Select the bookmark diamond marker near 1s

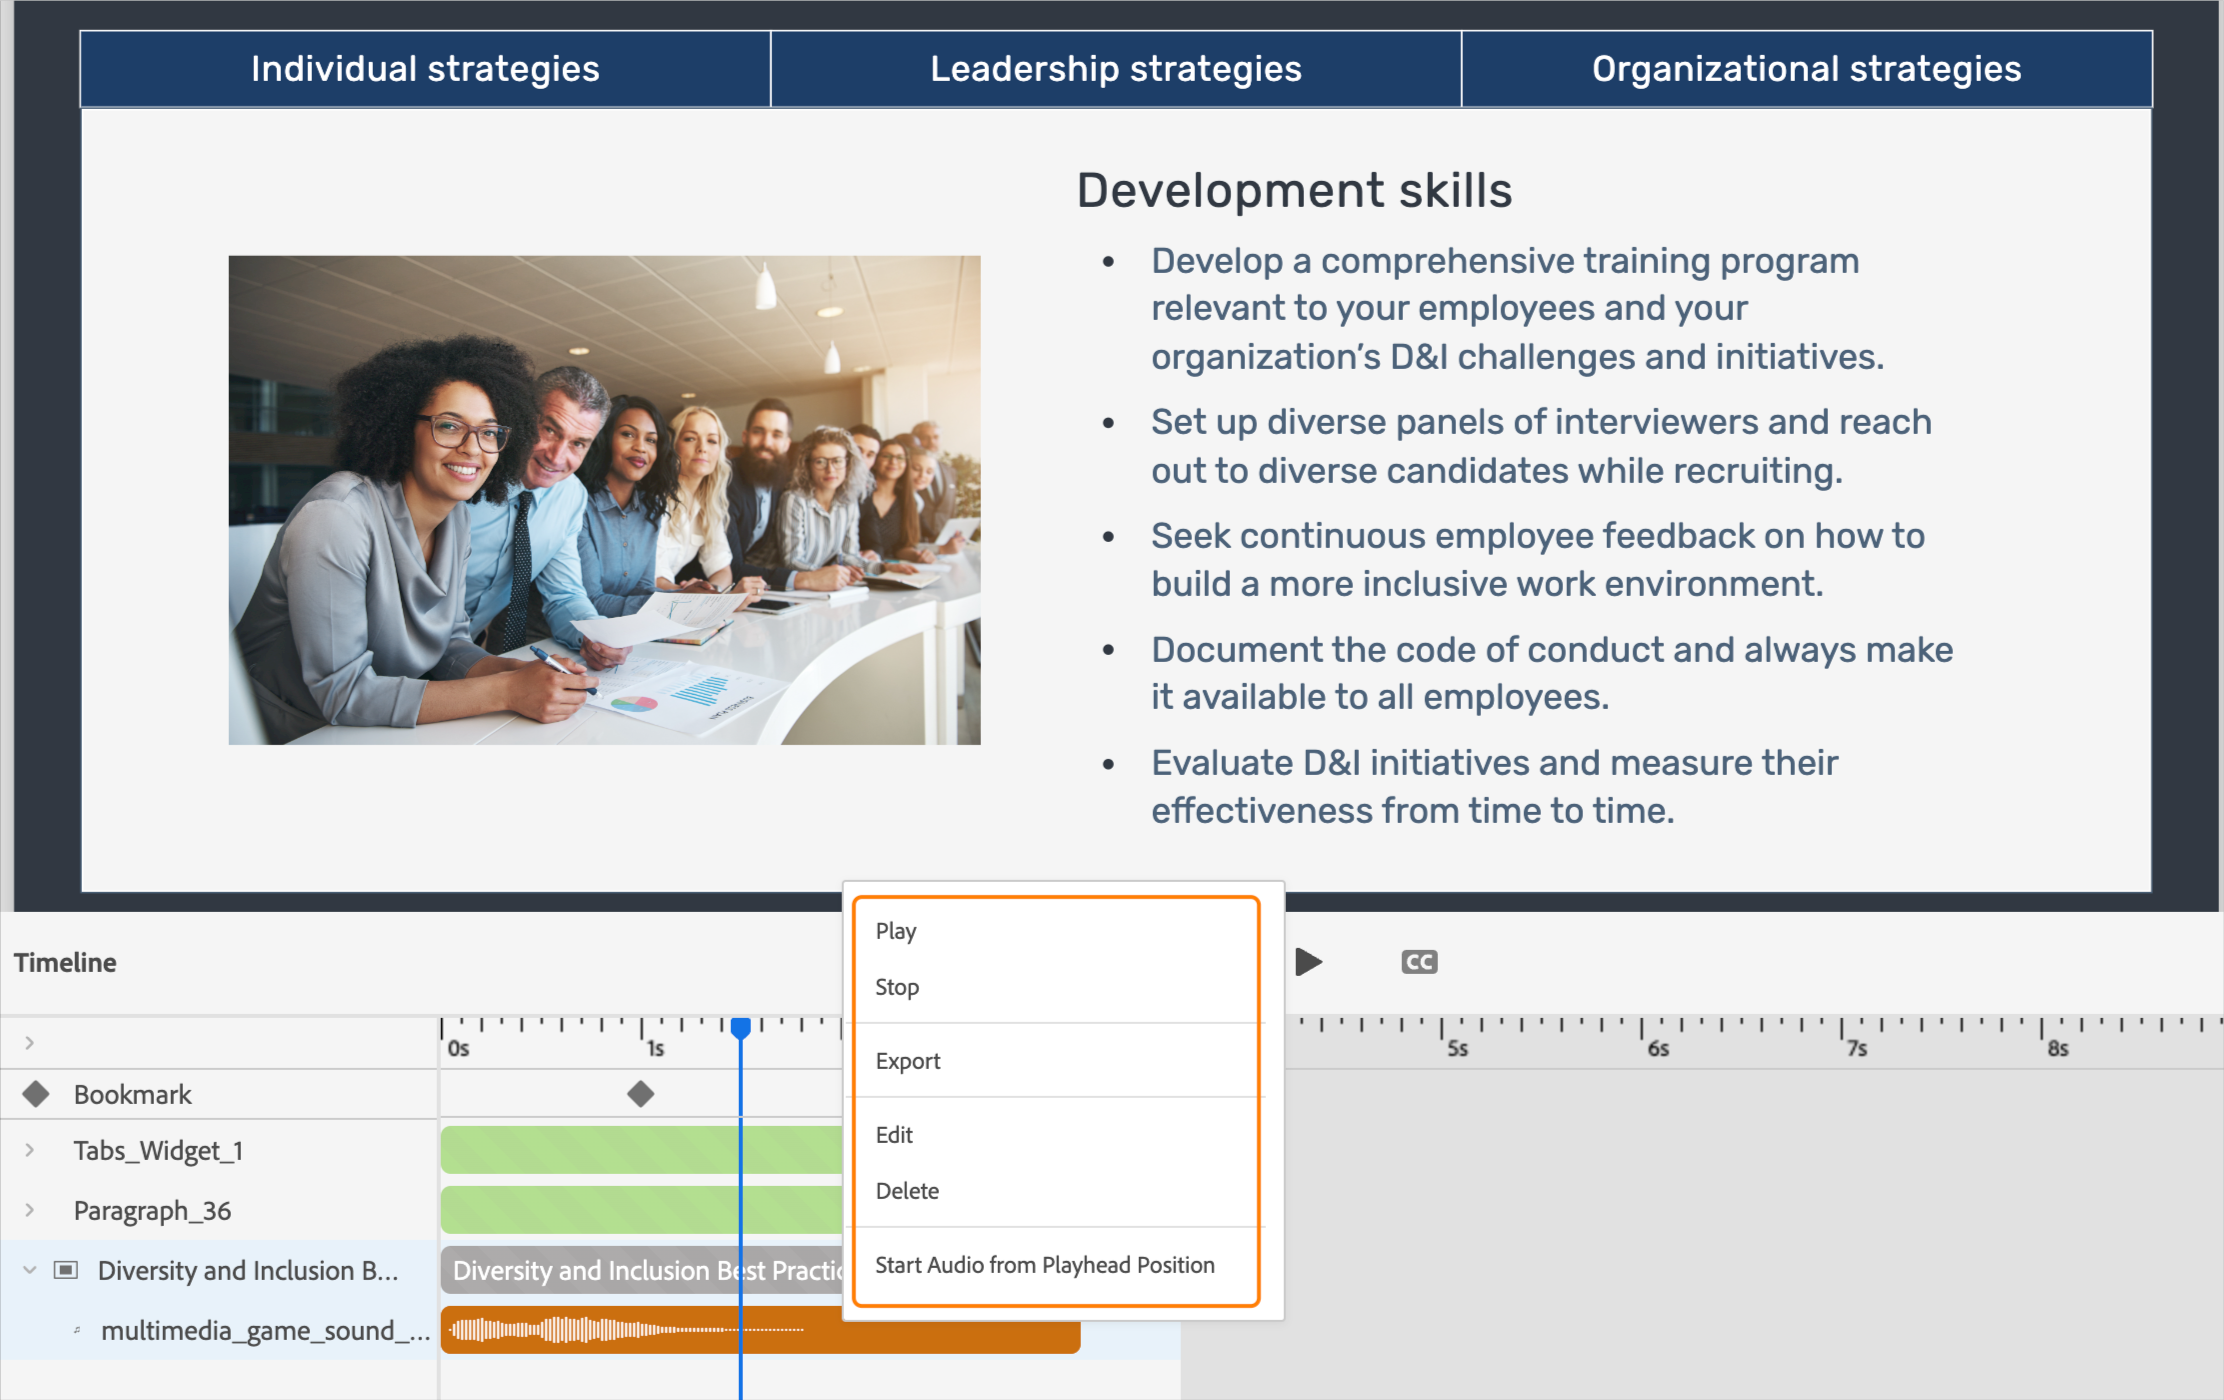(x=641, y=1093)
